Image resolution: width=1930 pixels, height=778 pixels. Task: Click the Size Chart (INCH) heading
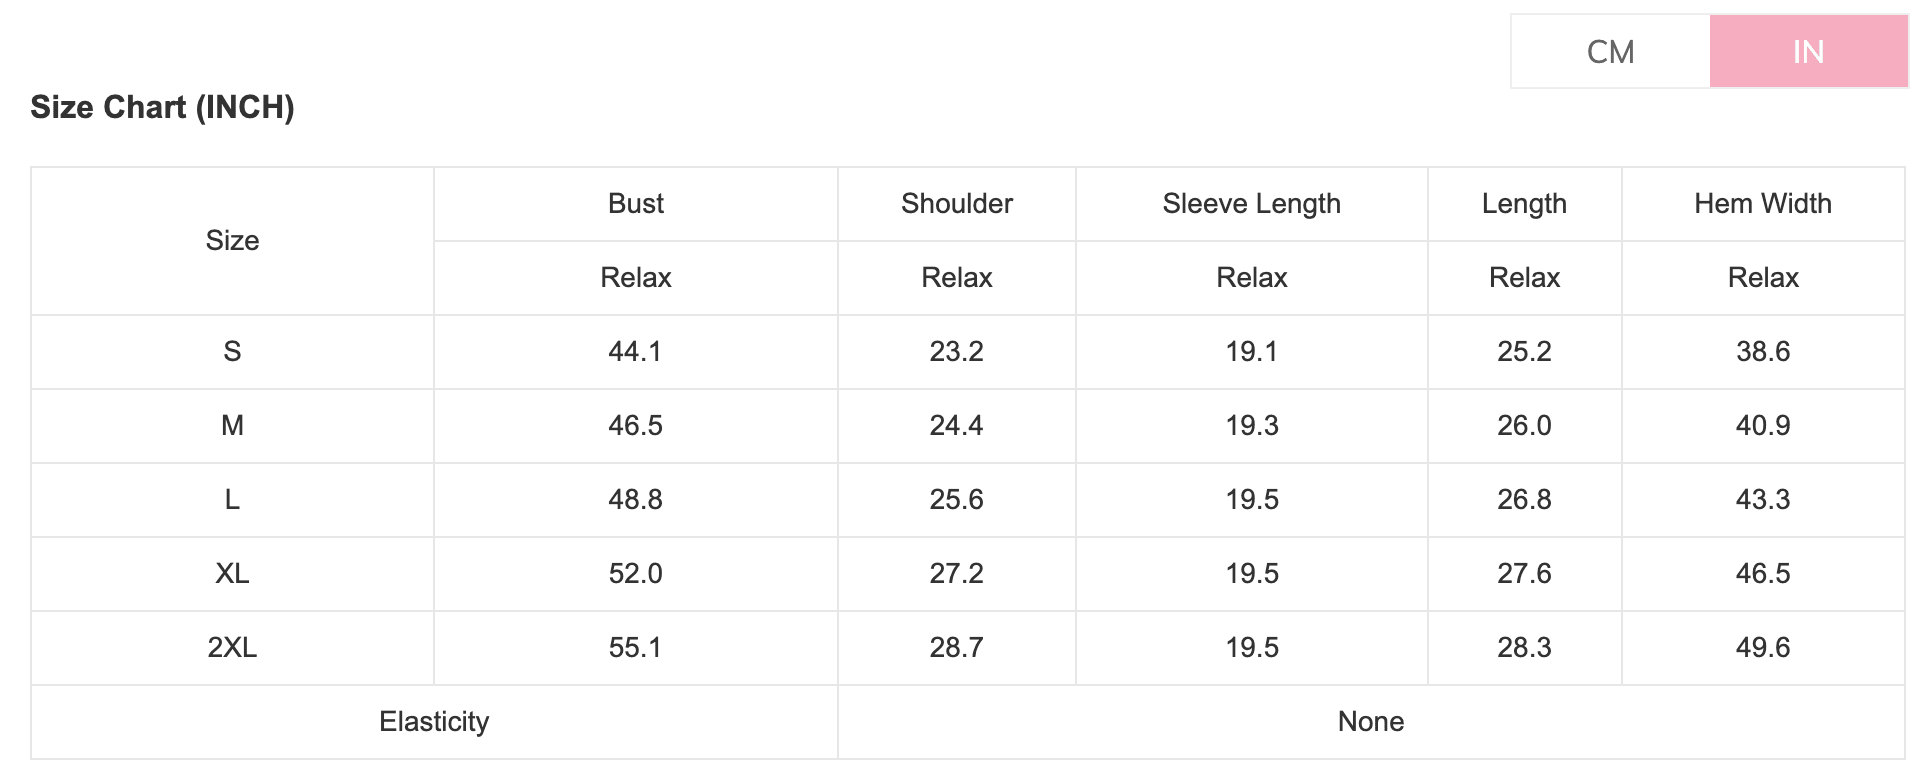click(162, 107)
